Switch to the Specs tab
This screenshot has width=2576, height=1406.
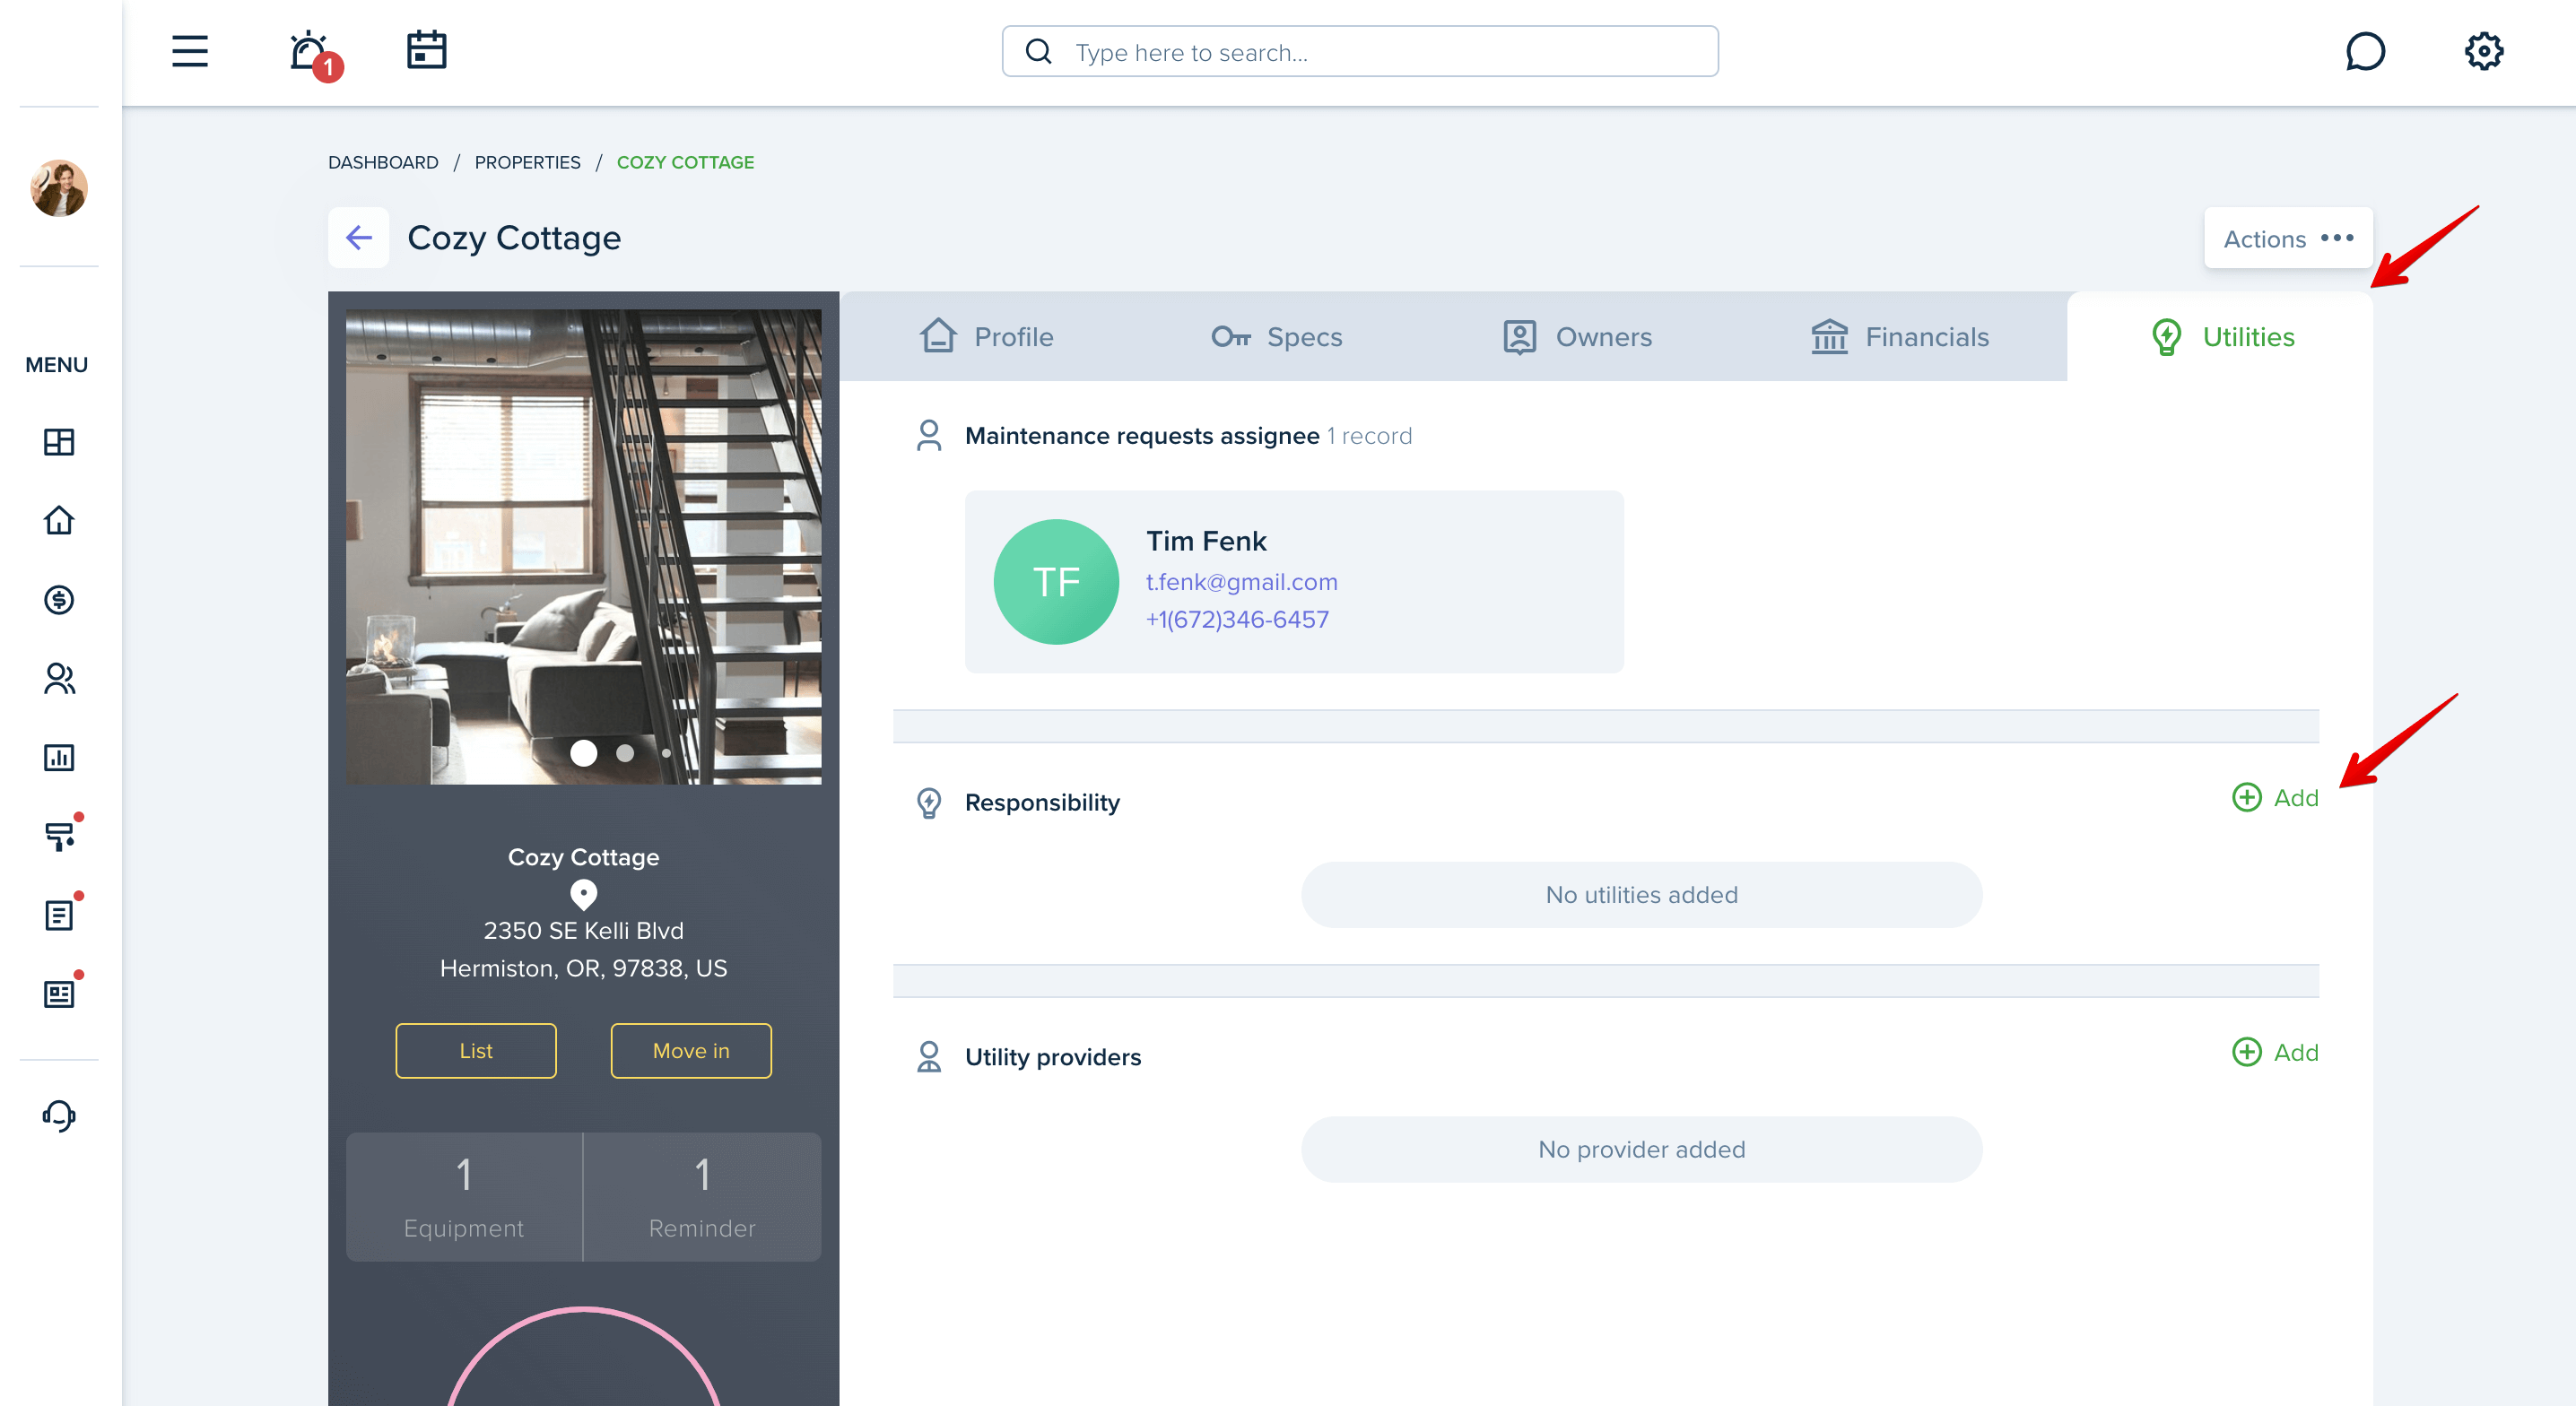[1276, 336]
